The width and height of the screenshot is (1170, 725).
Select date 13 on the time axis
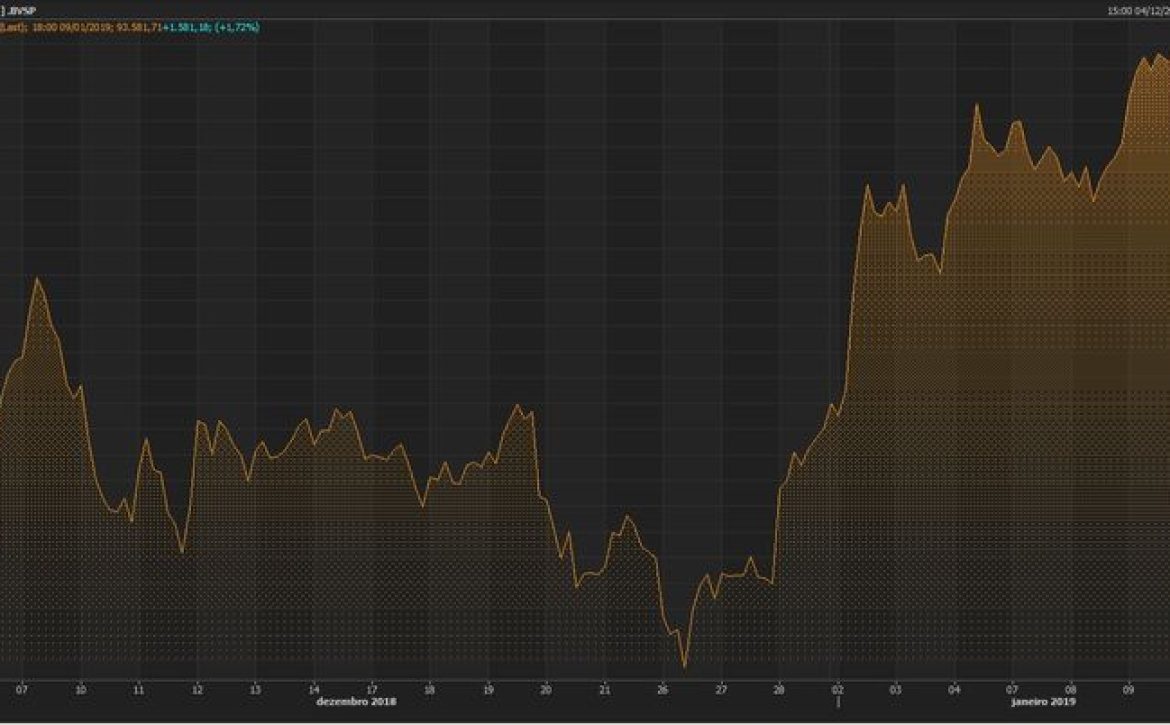pos(255,689)
